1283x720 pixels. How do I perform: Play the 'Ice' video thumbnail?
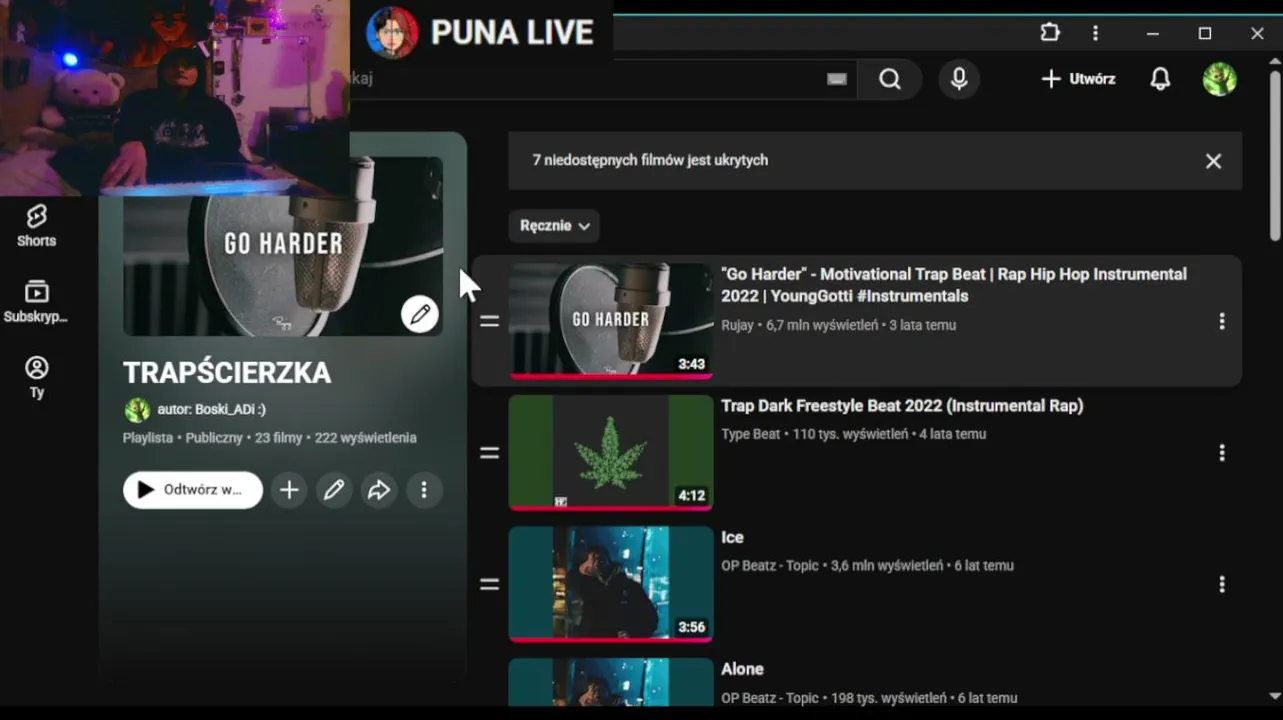[x=611, y=585]
